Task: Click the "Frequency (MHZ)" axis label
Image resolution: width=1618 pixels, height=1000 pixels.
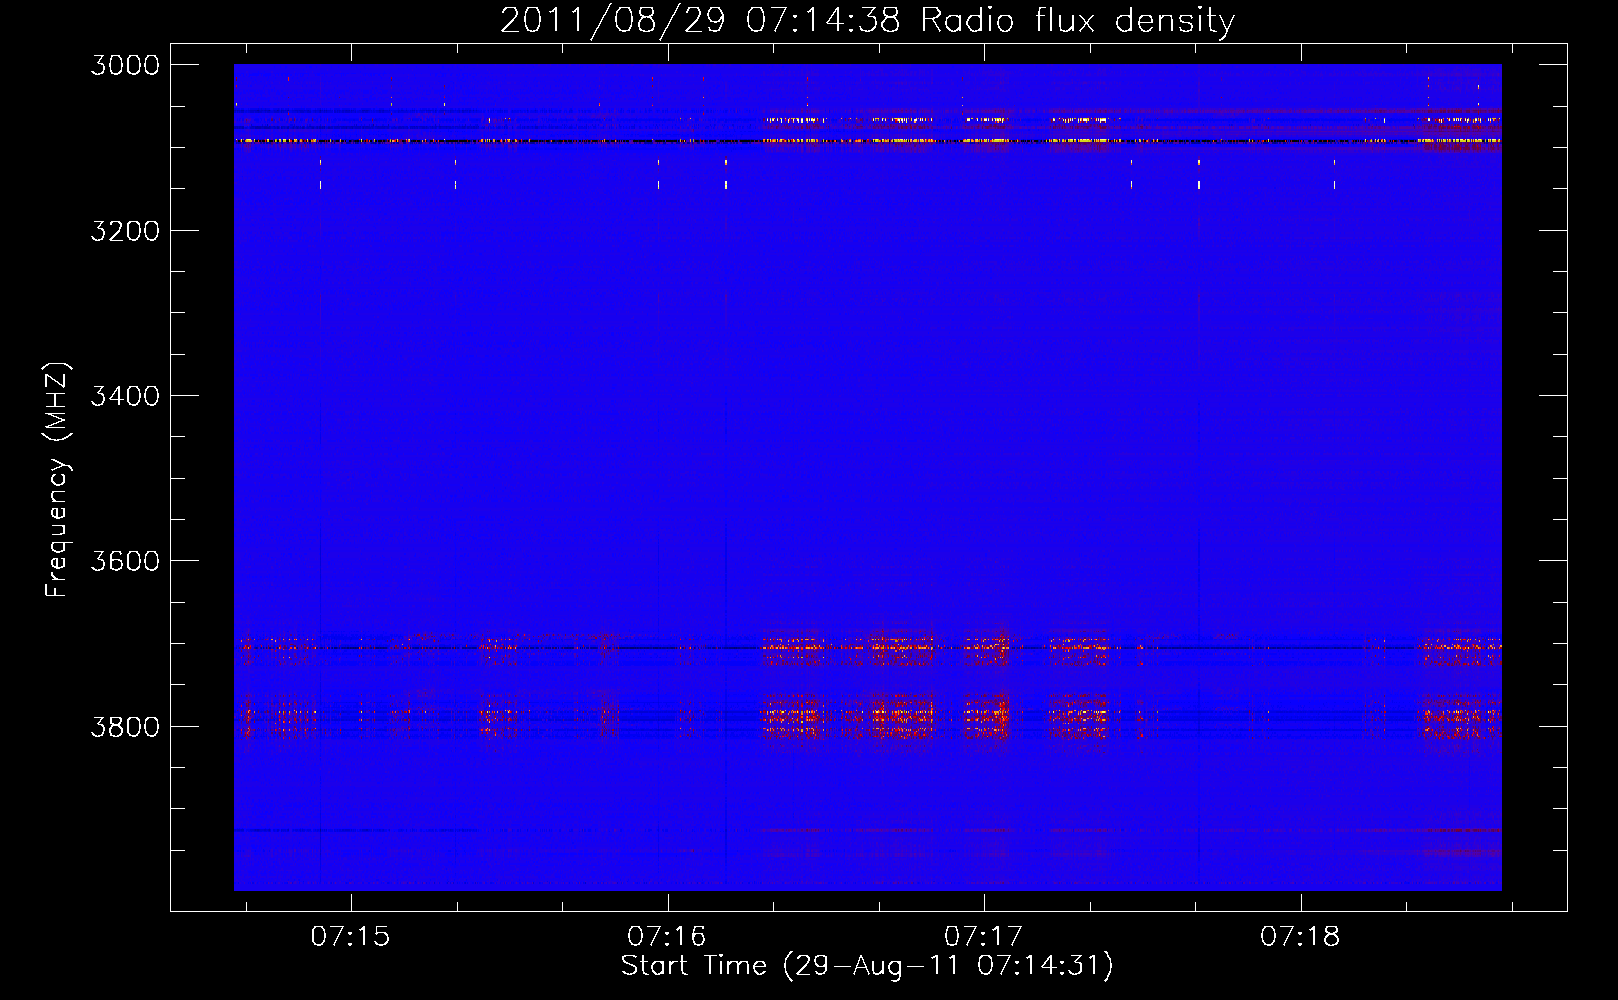Action: (x=57, y=480)
